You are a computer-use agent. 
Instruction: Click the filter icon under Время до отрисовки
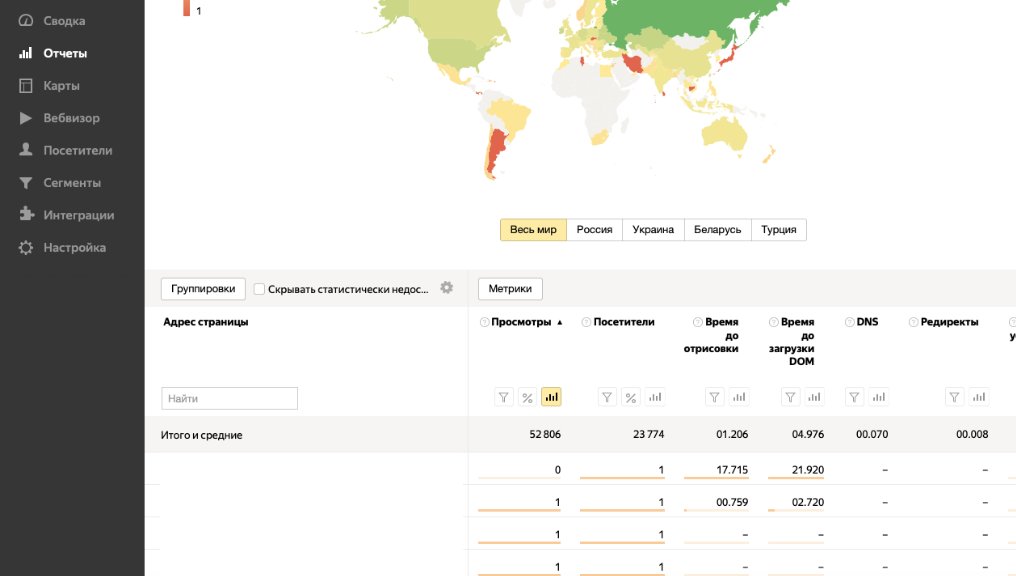point(715,397)
